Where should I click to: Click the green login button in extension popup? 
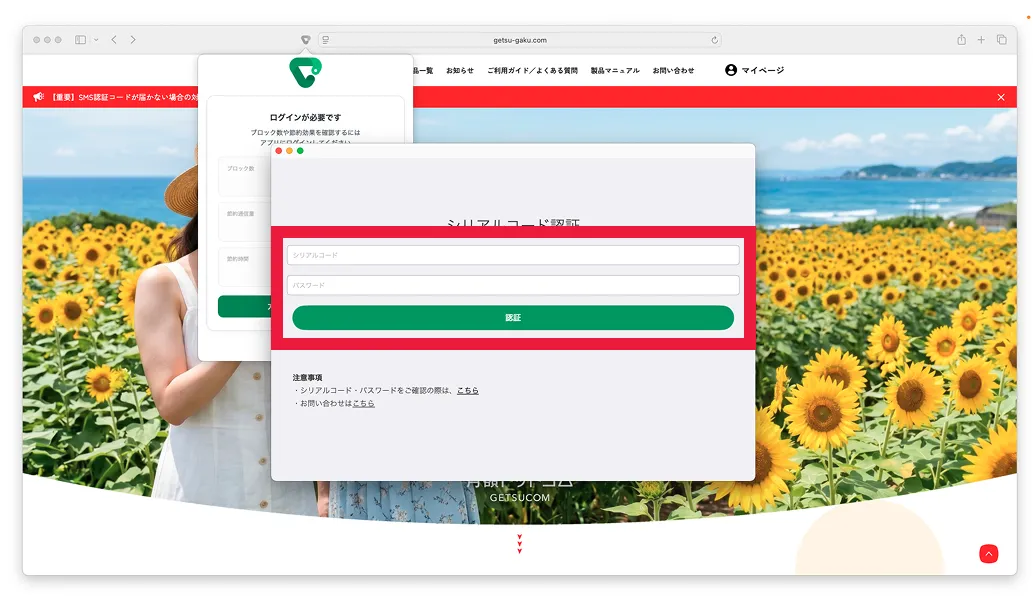click(244, 306)
